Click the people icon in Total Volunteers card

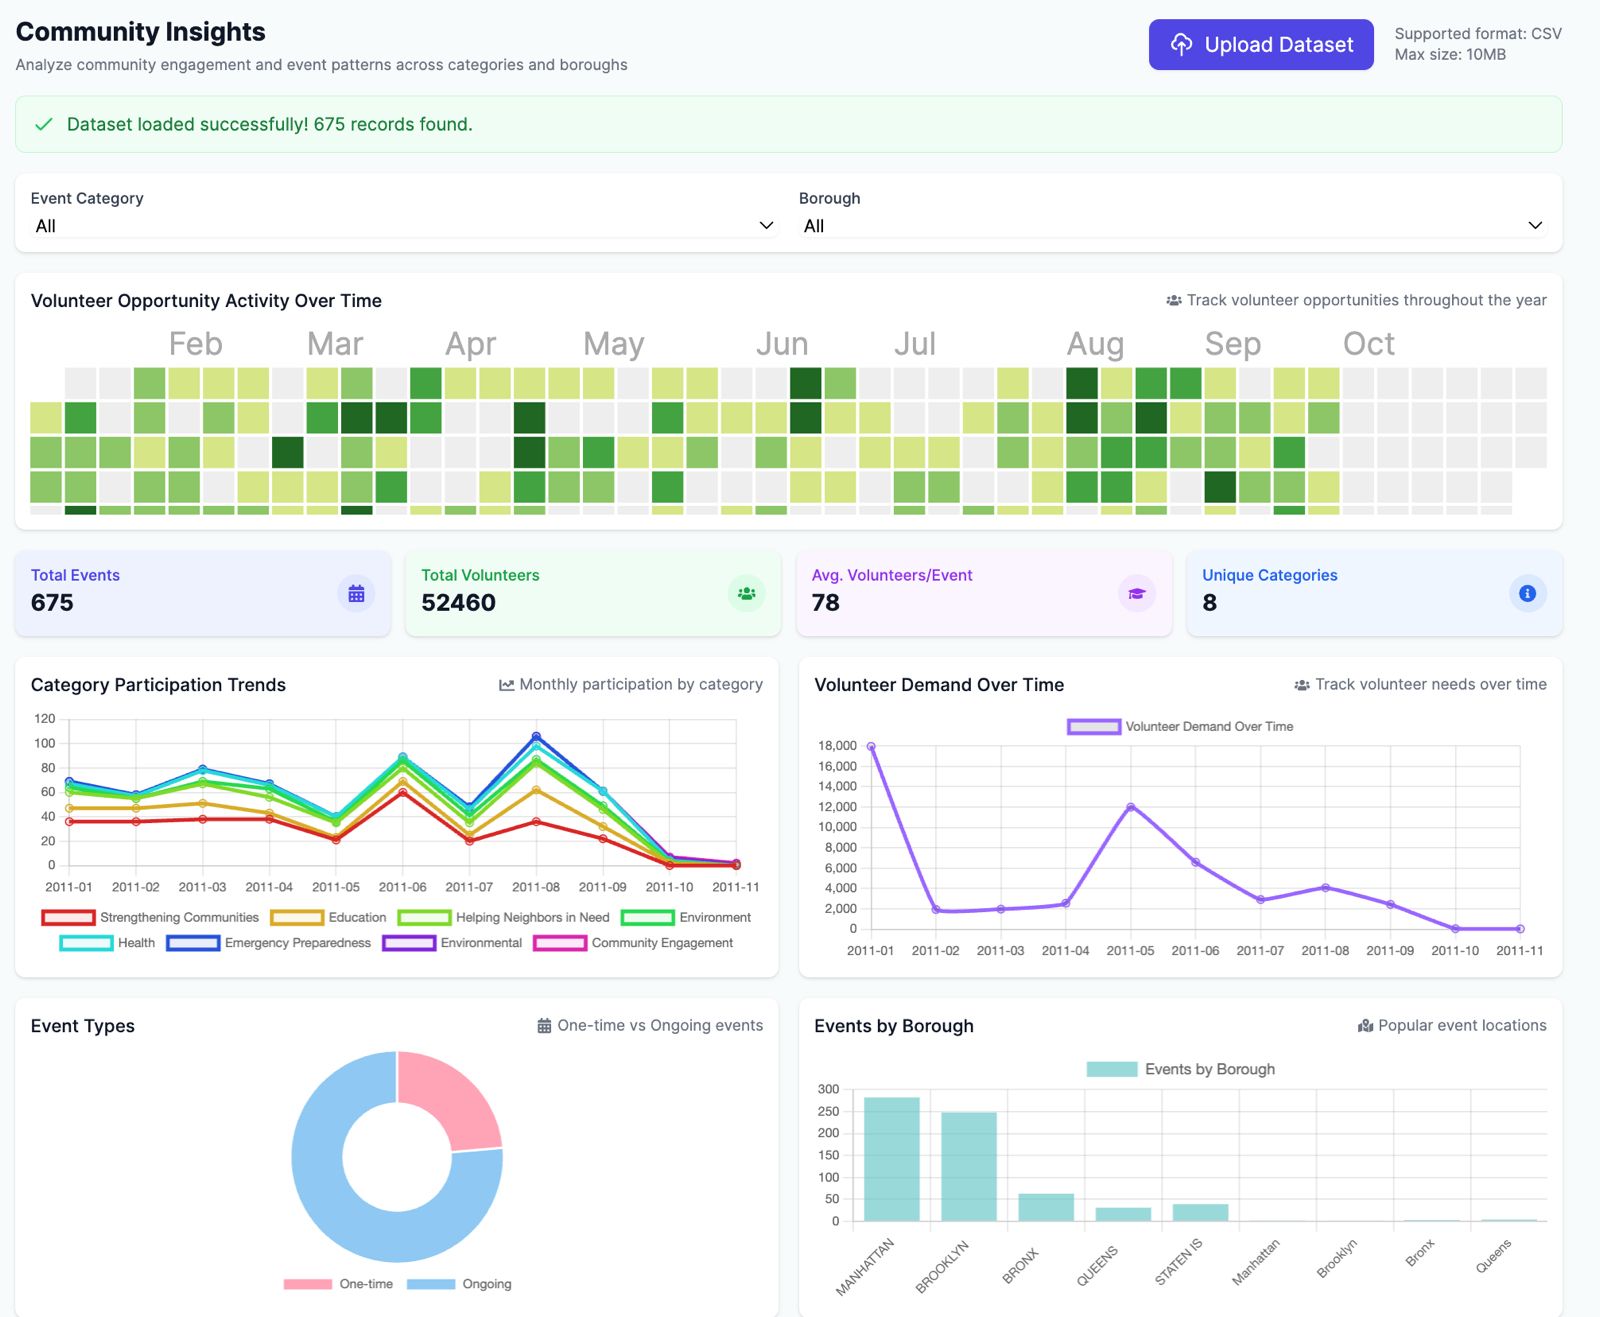coord(746,594)
